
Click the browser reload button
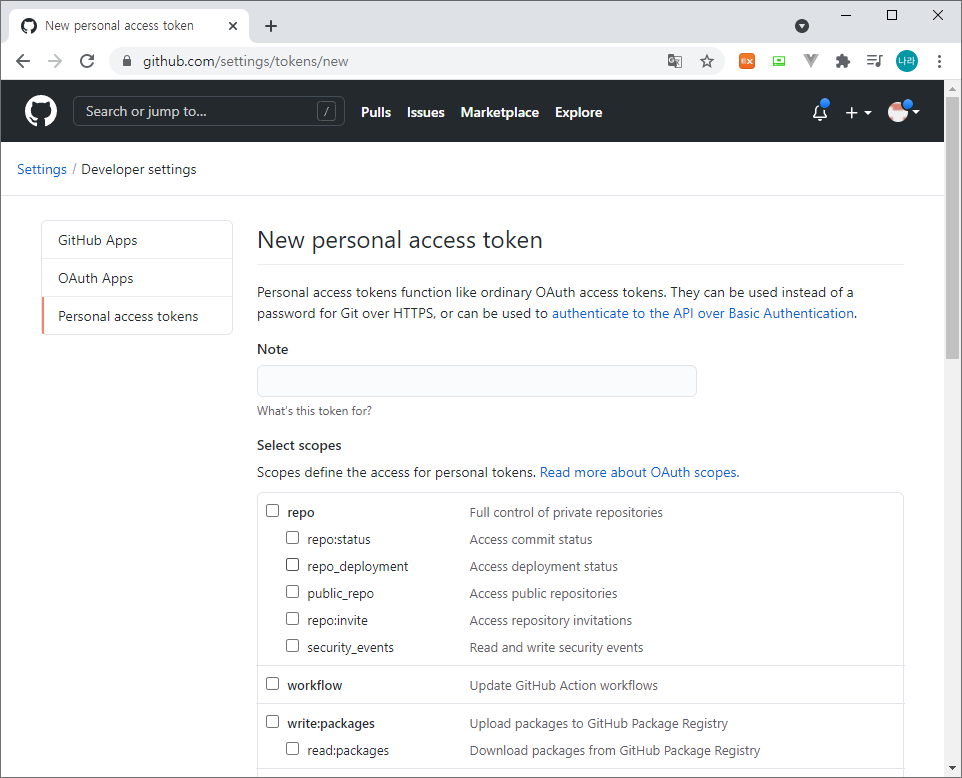click(x=87, y=61)
